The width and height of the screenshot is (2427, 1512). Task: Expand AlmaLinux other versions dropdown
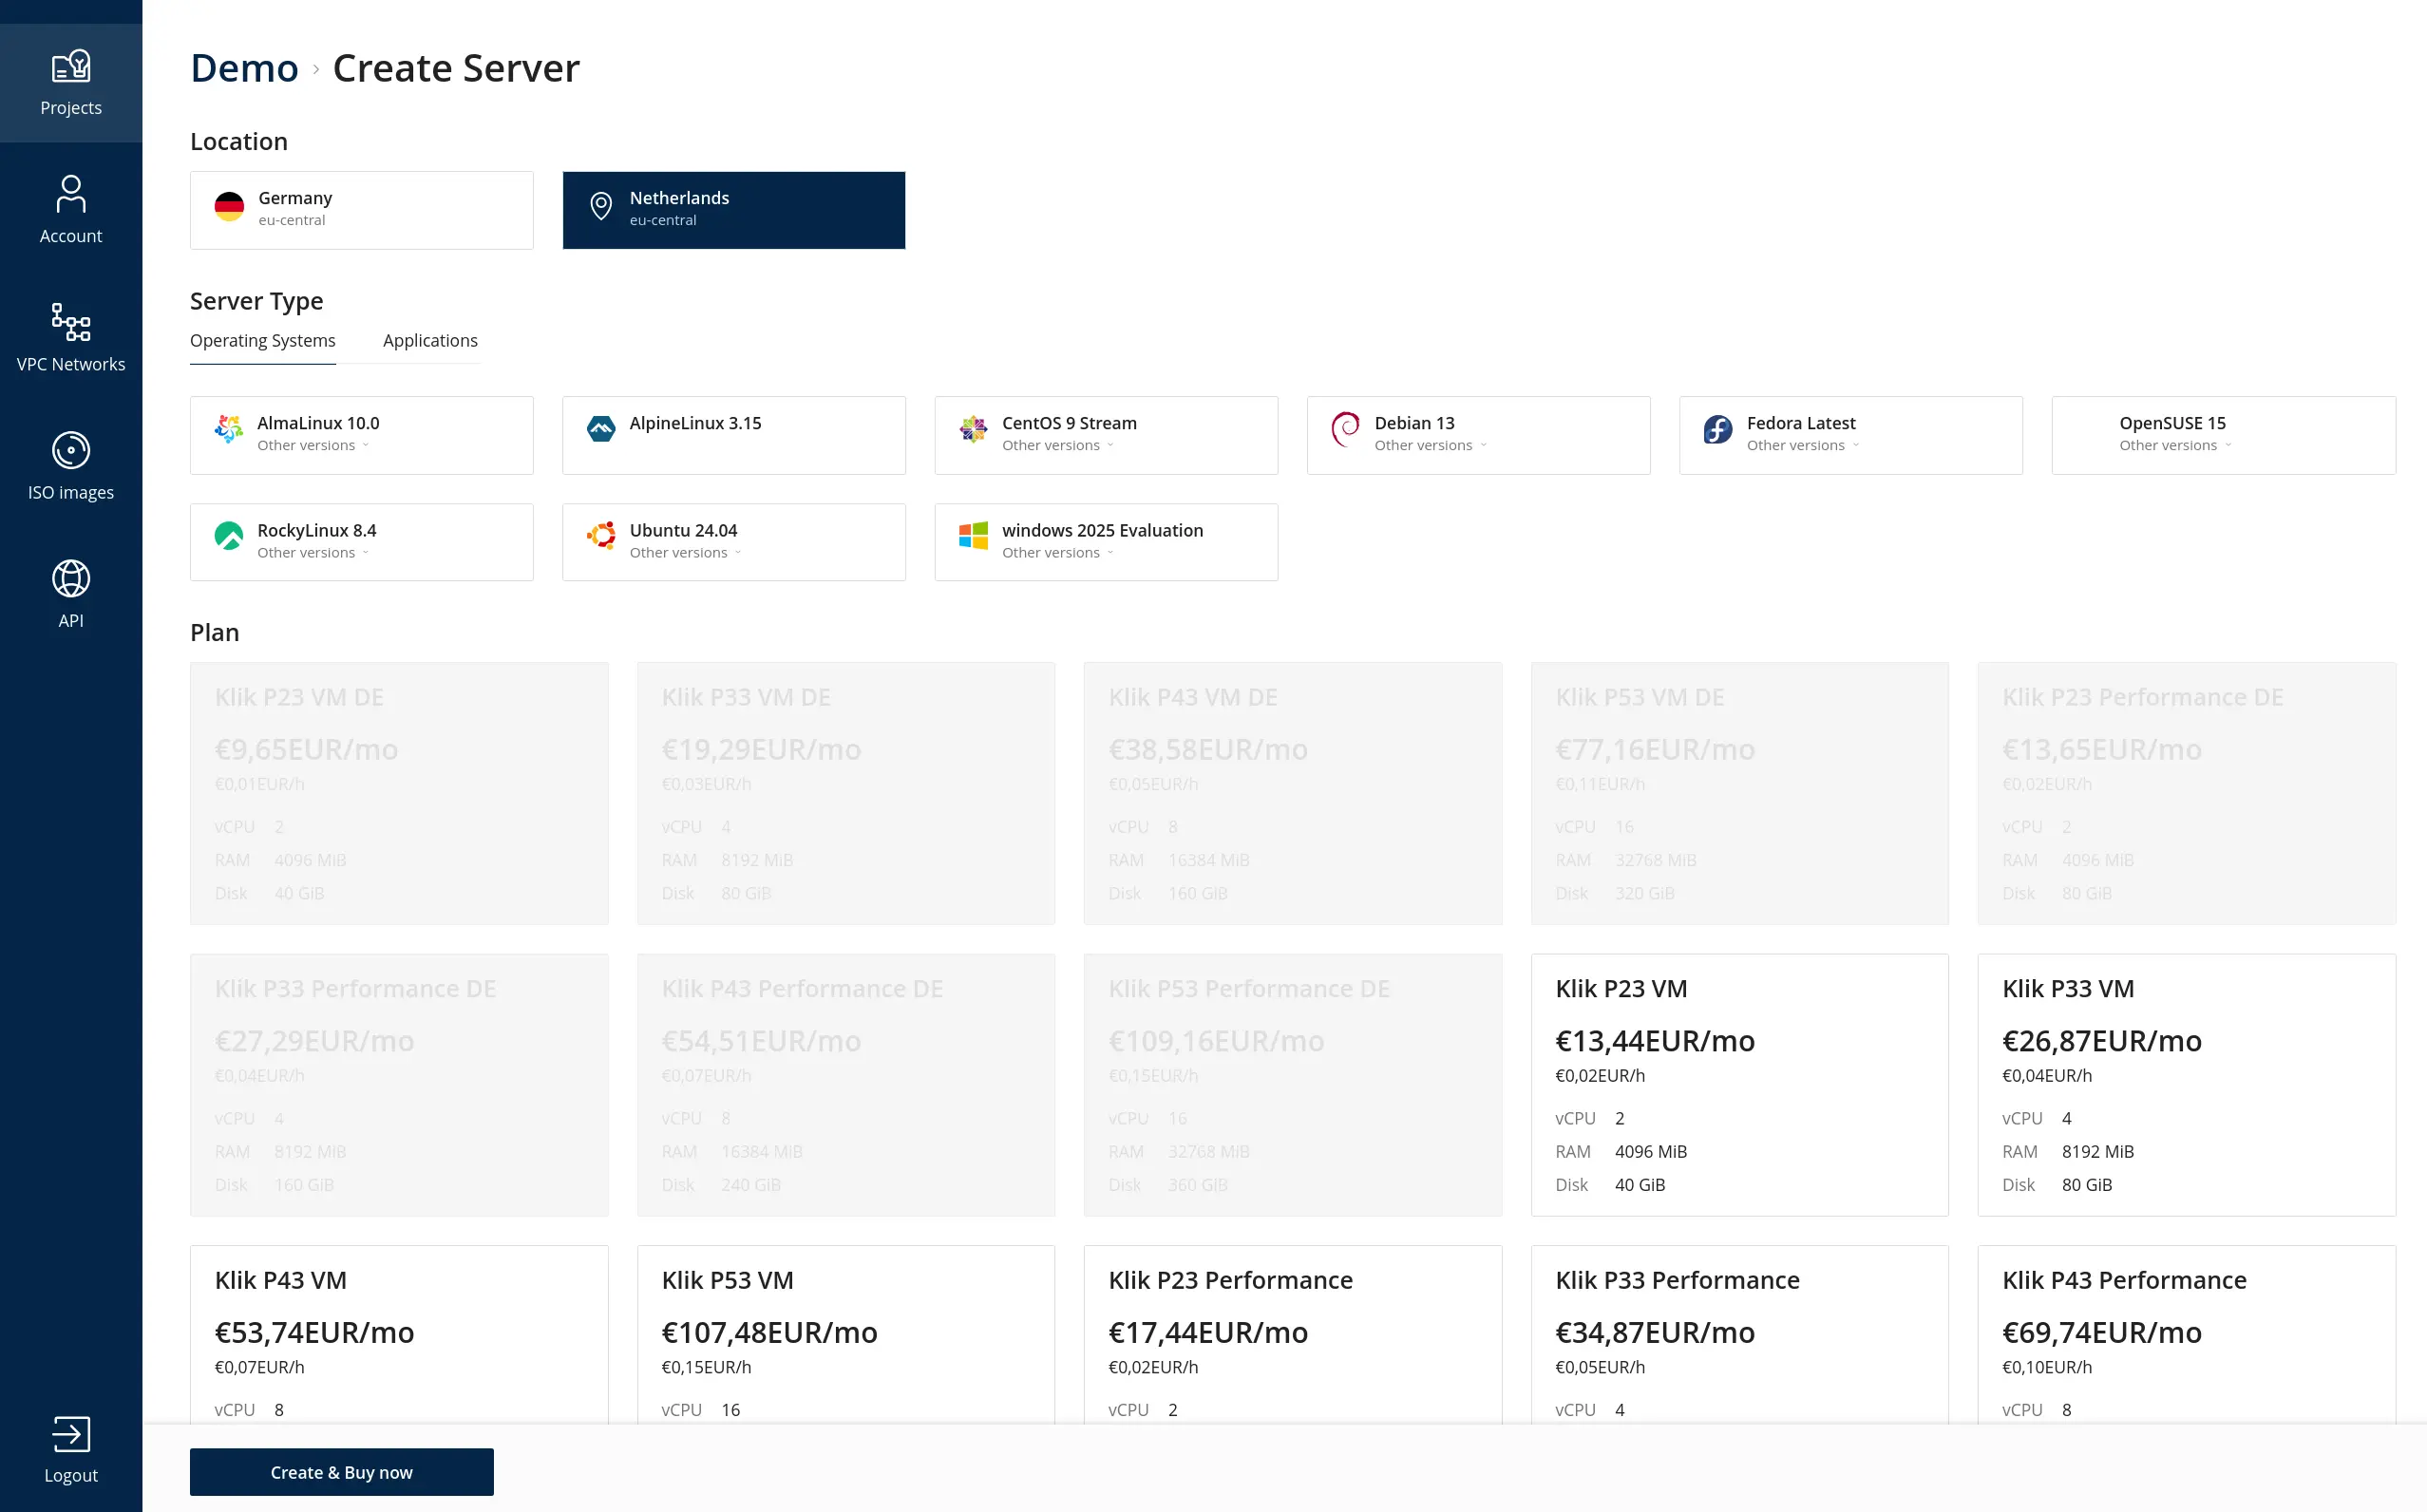point(313,446)
